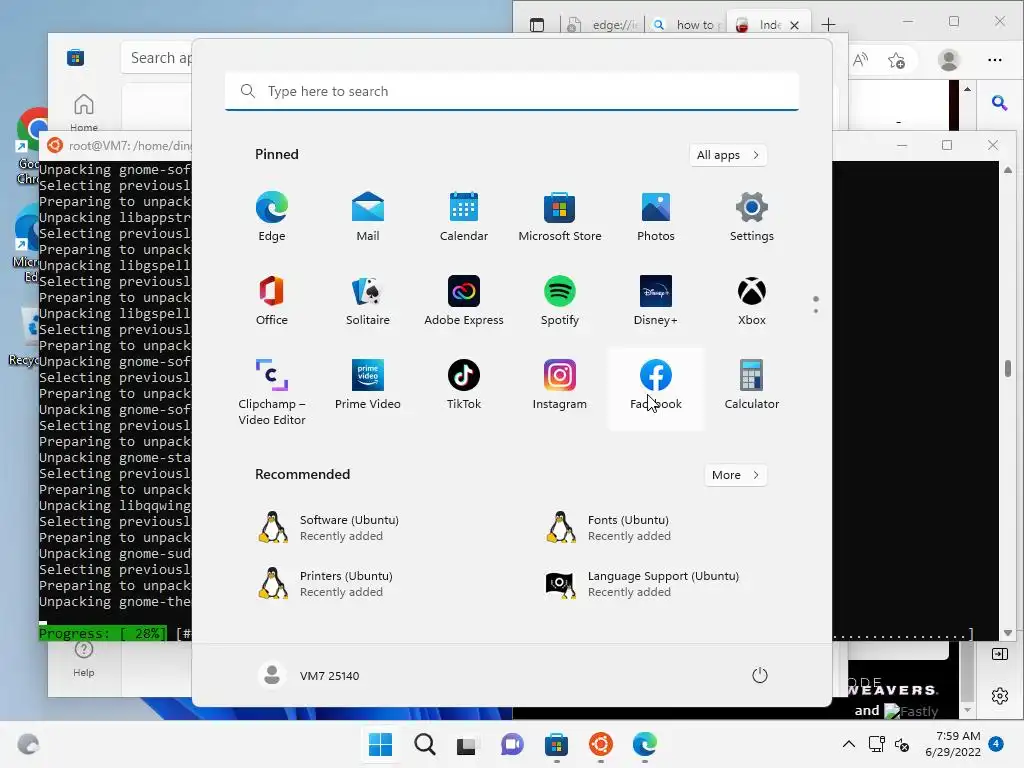This screenshot has width=1024, height=768.
Task: Click scroll down arrow of terminal window
Action: (x=1008, y=633)
